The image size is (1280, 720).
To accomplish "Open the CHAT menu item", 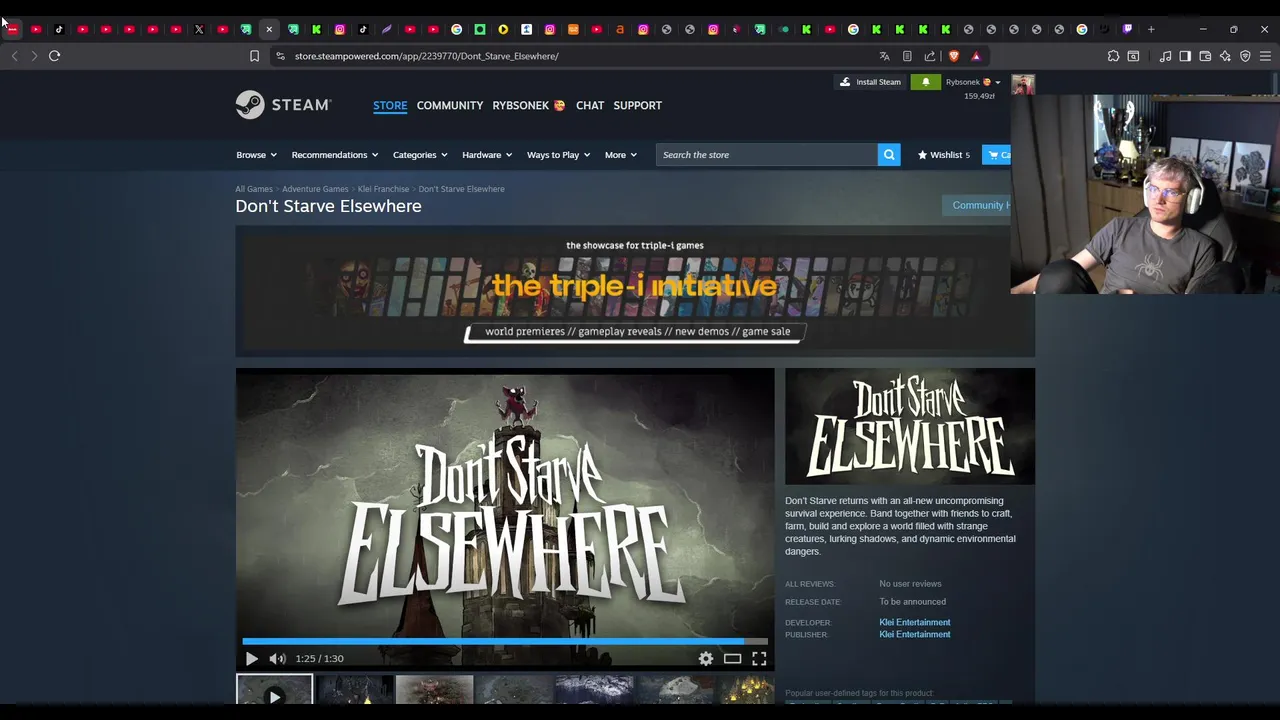I will click(x=590, y=105).
